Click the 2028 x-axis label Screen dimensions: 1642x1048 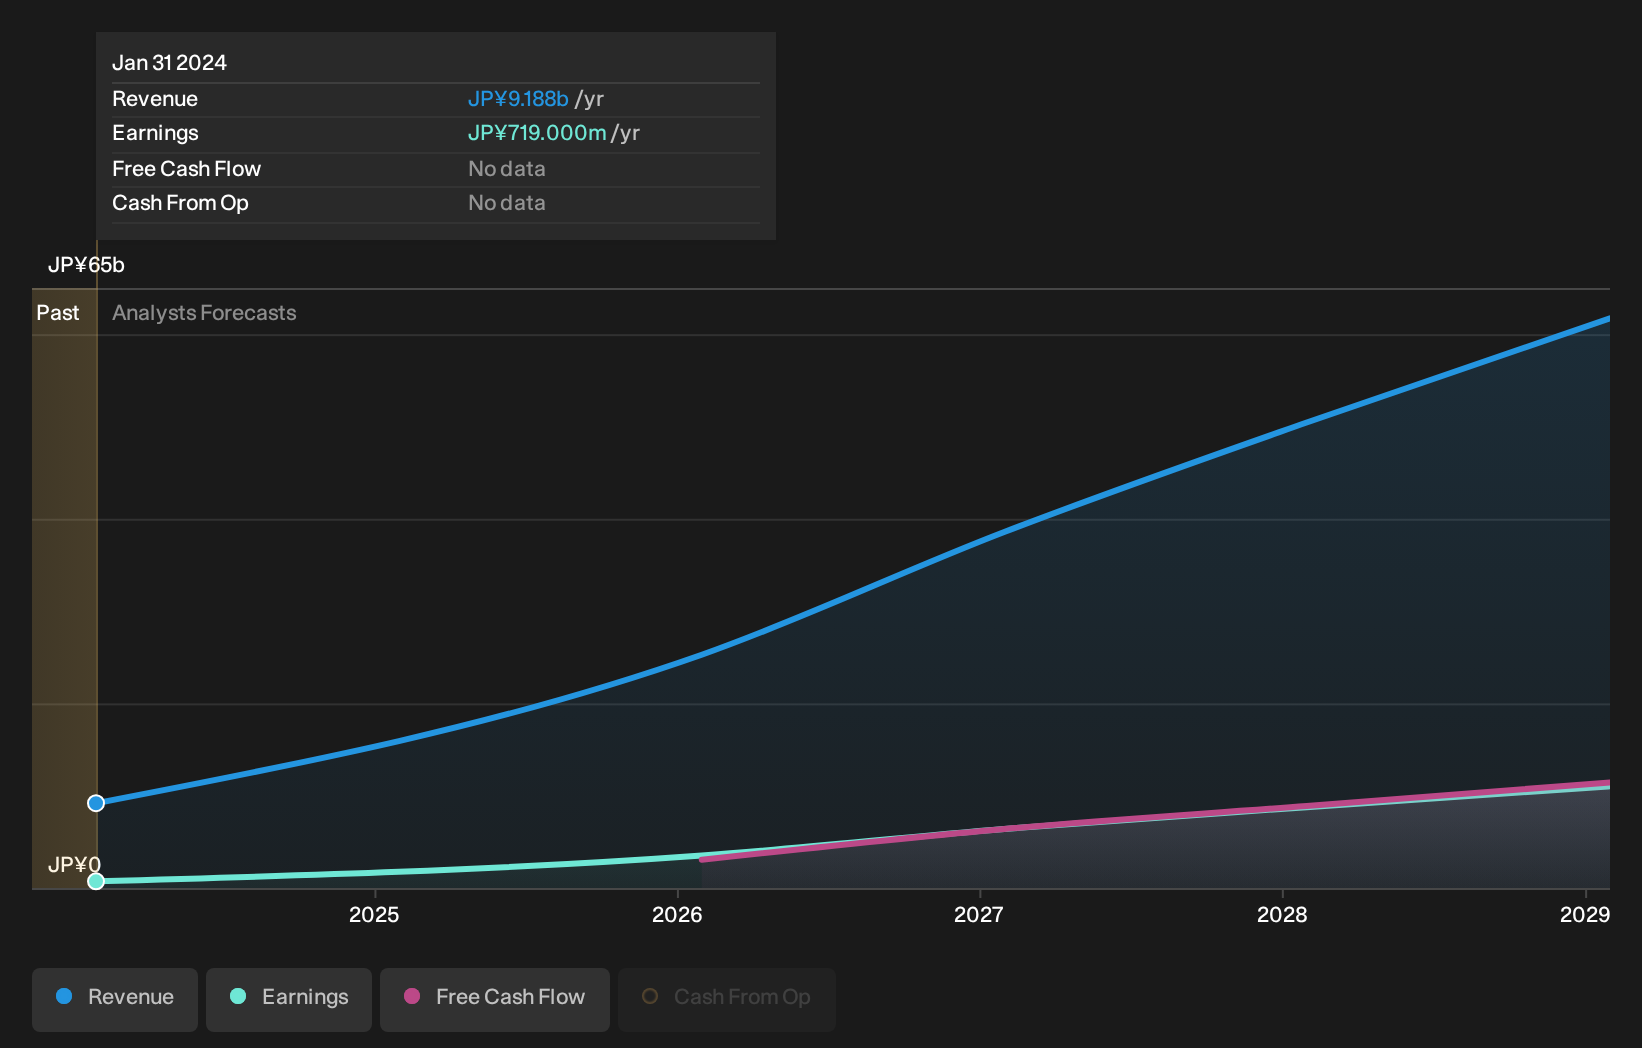[x=1282, y=914]
